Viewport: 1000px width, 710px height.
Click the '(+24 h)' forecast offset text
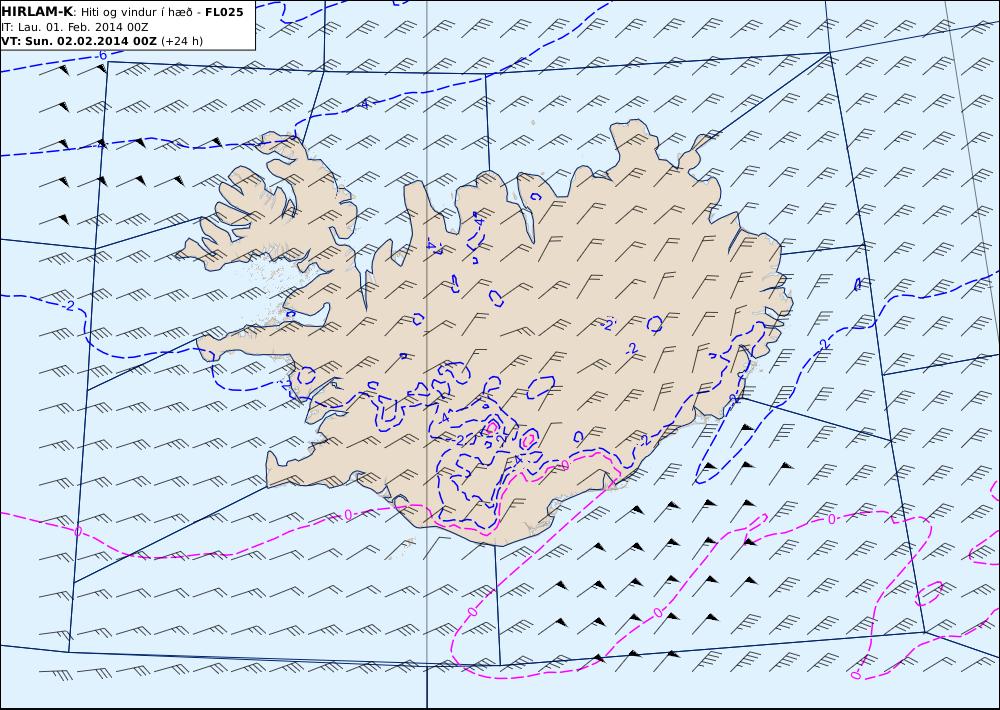pyautogui.click(x=182, y=41)
